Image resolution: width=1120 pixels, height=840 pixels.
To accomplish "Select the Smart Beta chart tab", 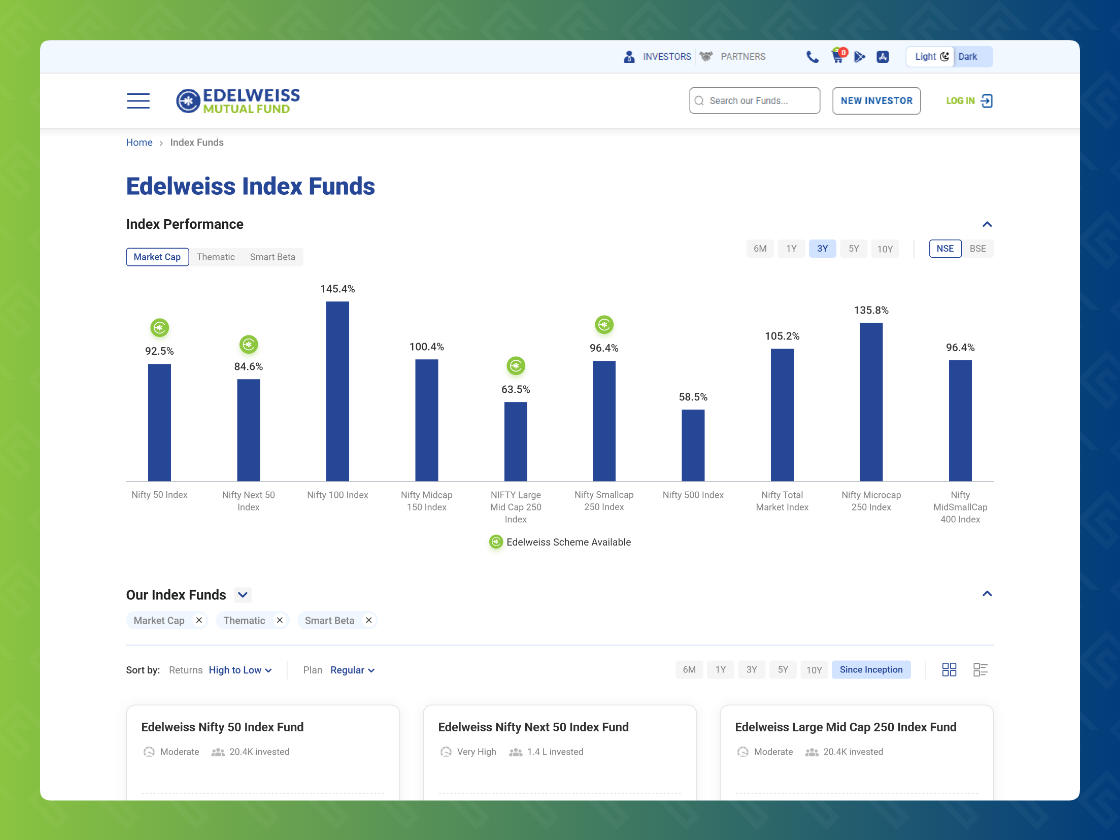I will coord(273,257).
